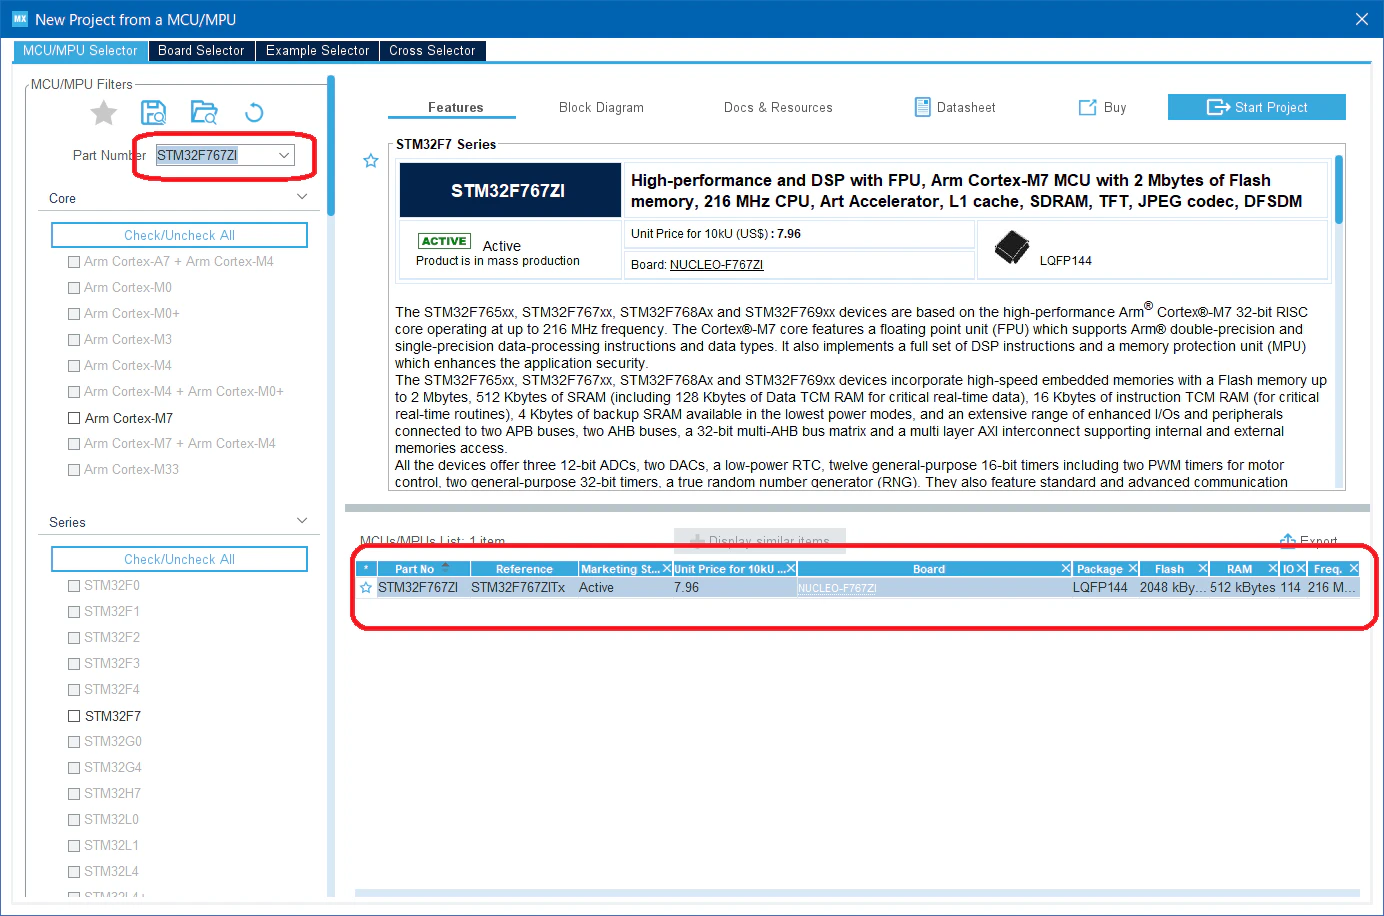This screenshot has width=1384, height=916.
Task: Click the ACTIVE status badge
Action: coord(444,241)
